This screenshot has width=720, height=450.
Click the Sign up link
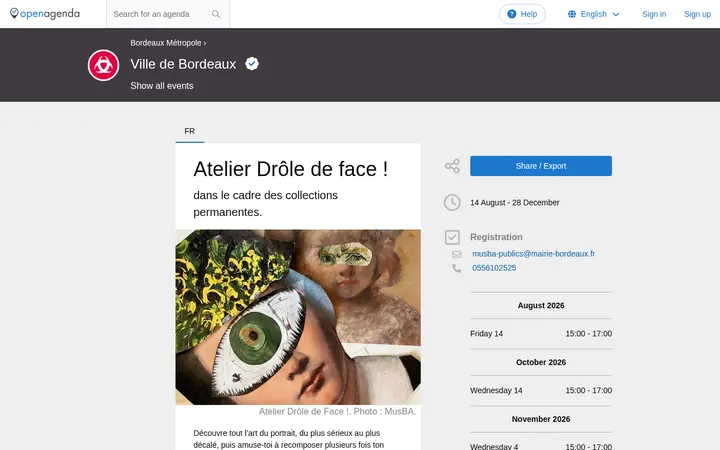pyautogui.click(x=697, y=14)
